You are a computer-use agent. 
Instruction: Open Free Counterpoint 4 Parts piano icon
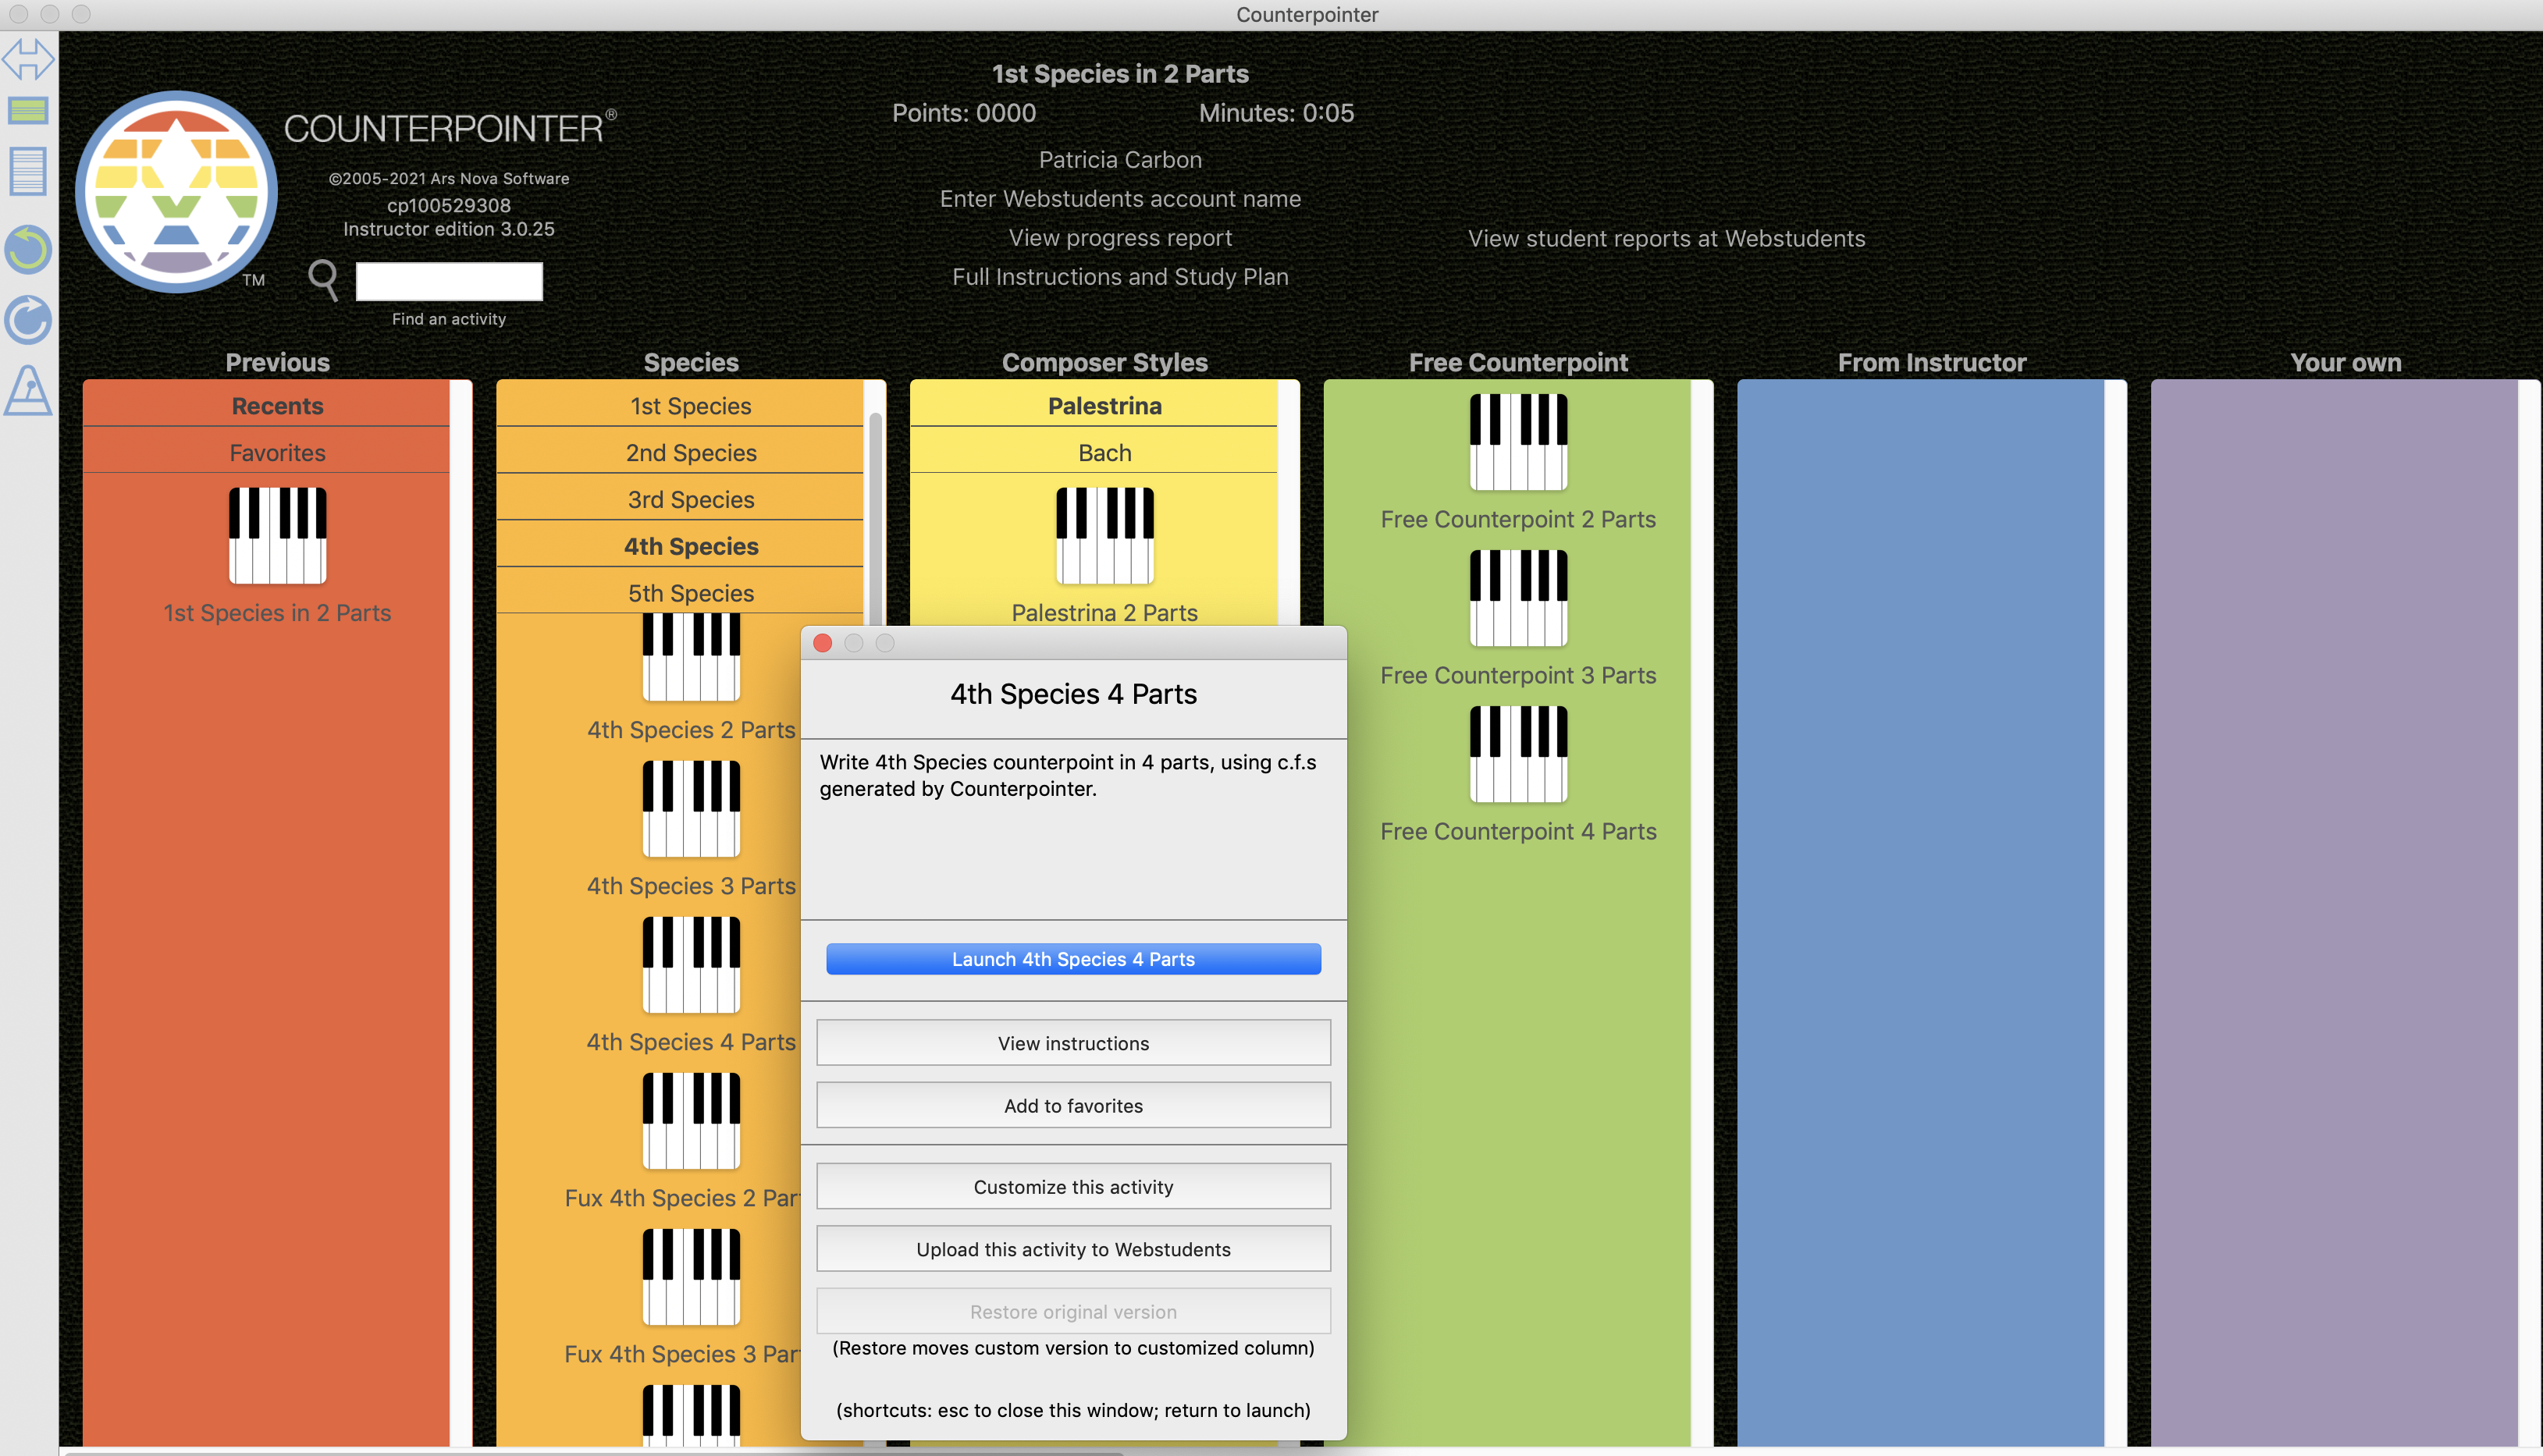(1518, 754)
